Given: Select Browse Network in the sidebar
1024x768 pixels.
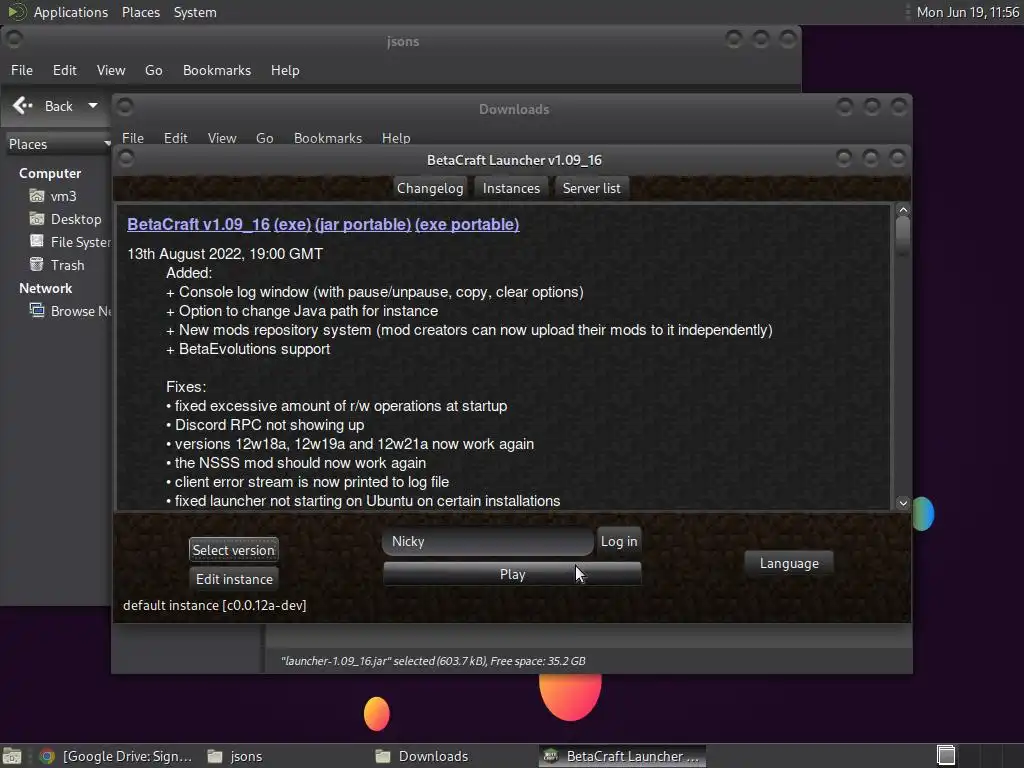Looking at the screenshot, I should click(x=80, y=311).
